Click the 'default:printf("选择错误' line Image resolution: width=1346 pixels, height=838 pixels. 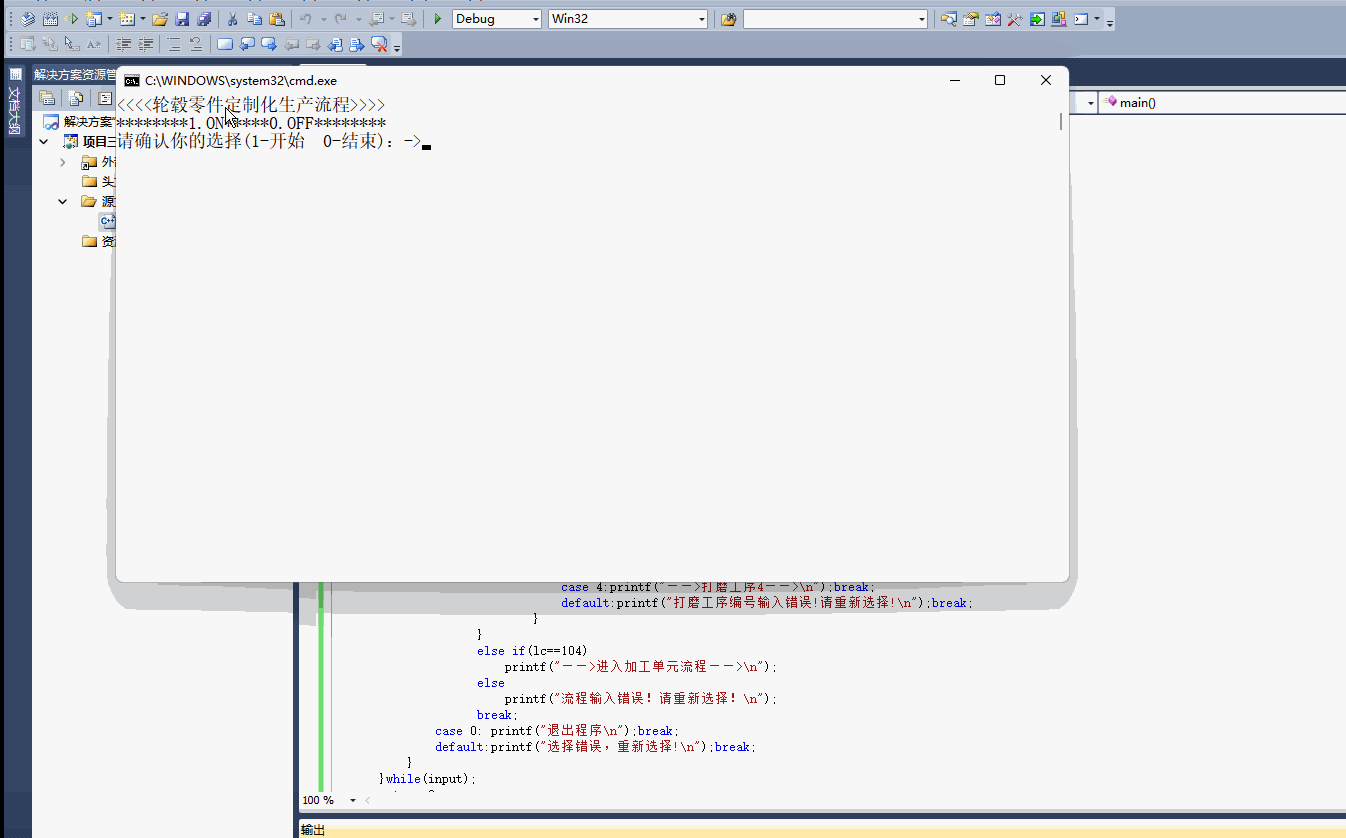[596, 747]
